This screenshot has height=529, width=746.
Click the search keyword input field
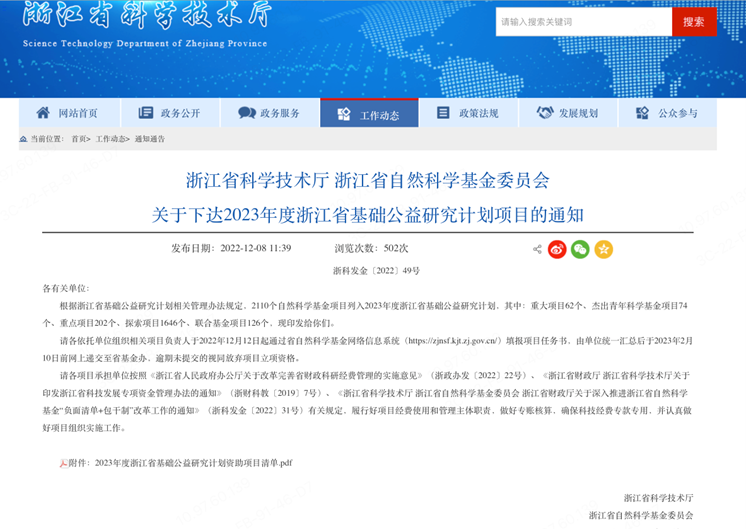(584, 22)
